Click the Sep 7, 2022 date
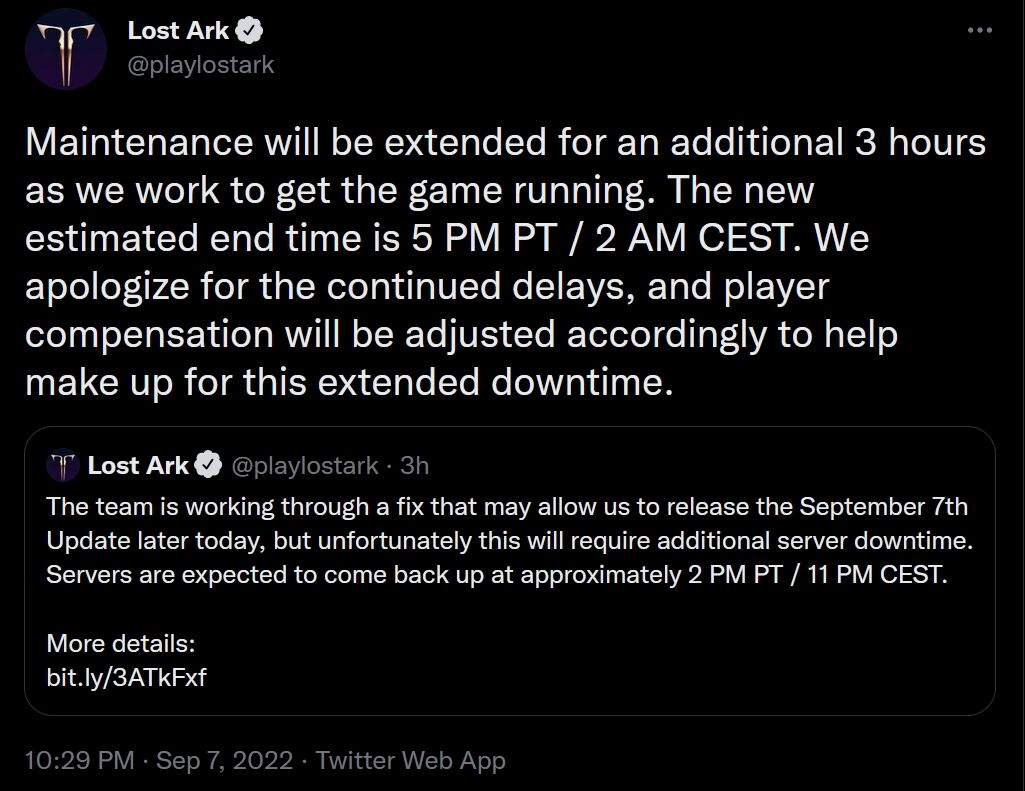This screenshot has height=791, width=1025. [225, 760]
